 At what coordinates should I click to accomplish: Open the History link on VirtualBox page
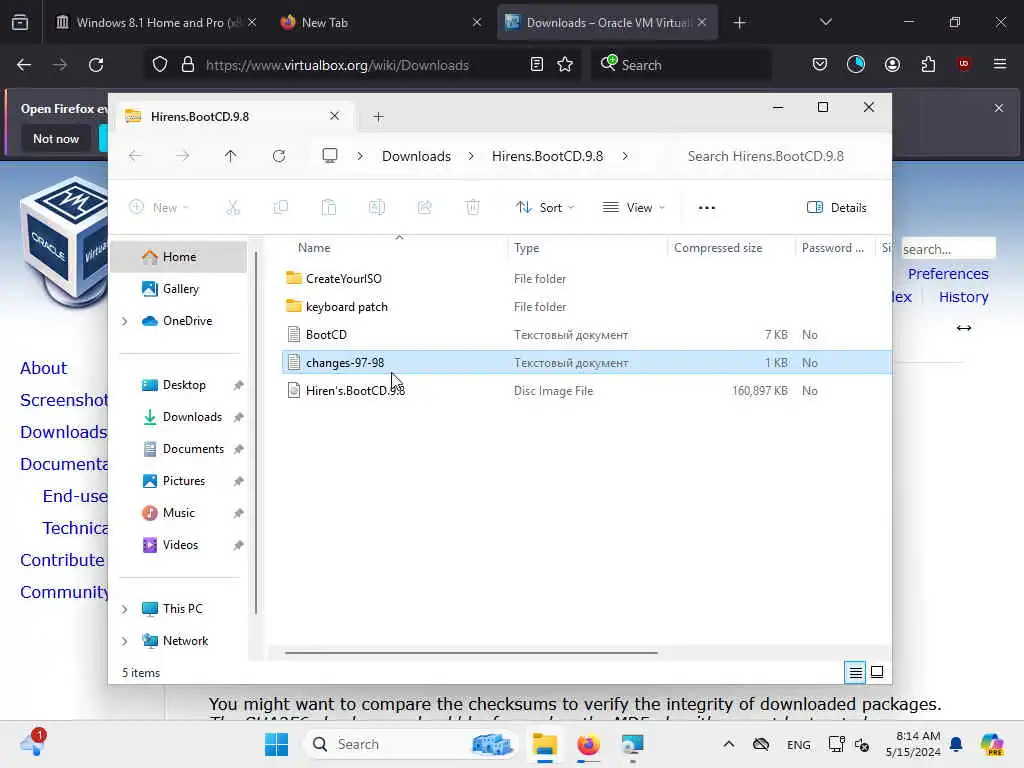click(963, 296)
